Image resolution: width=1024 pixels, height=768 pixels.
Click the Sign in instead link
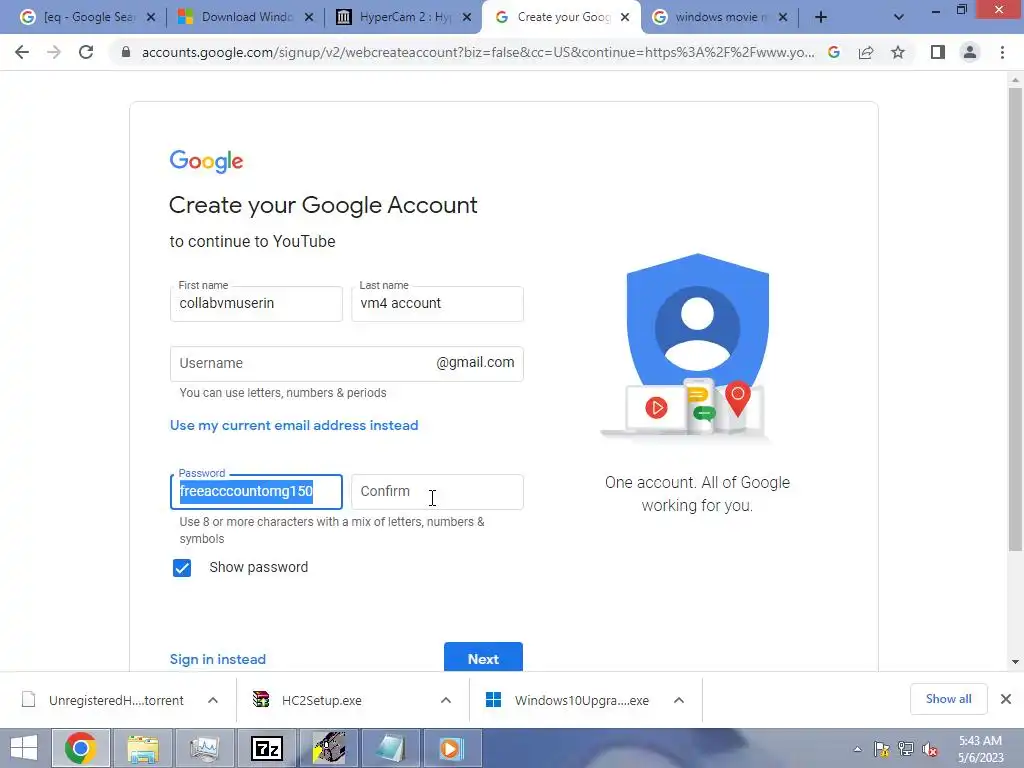[217, 659]
